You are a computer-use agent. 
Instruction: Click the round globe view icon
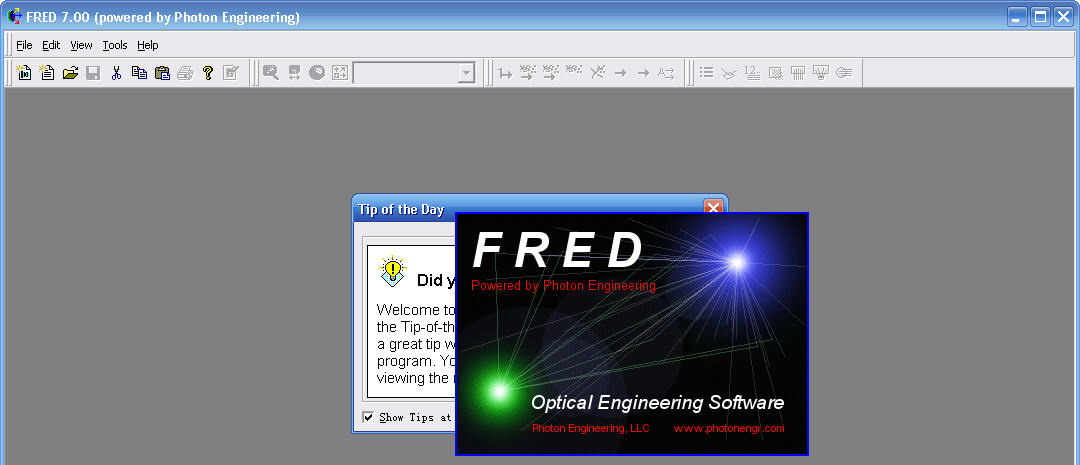tap(317, 72)
